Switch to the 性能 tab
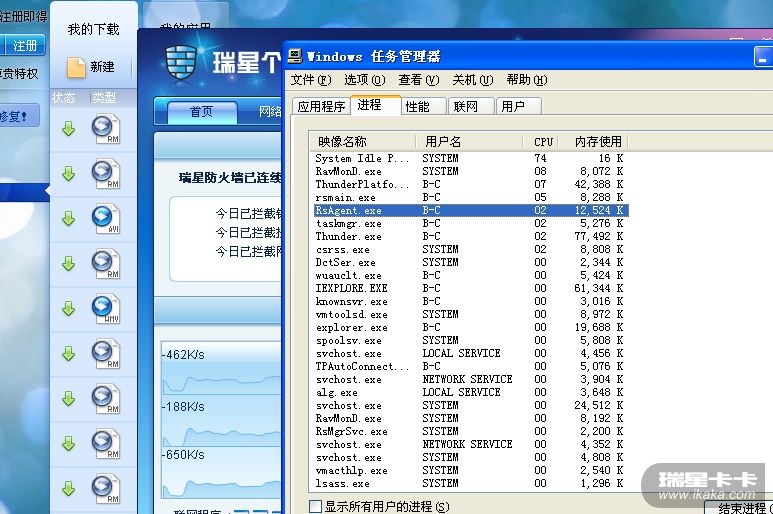Image resolution: width=773 pixels, height=514 pixels. pos(423,106)
